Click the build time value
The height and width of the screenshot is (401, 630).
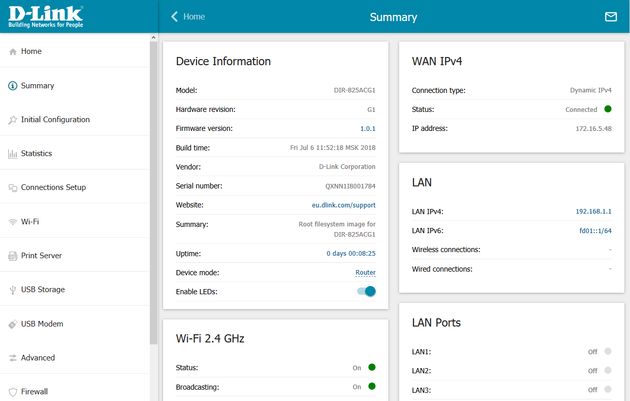(x=333, y=148)
